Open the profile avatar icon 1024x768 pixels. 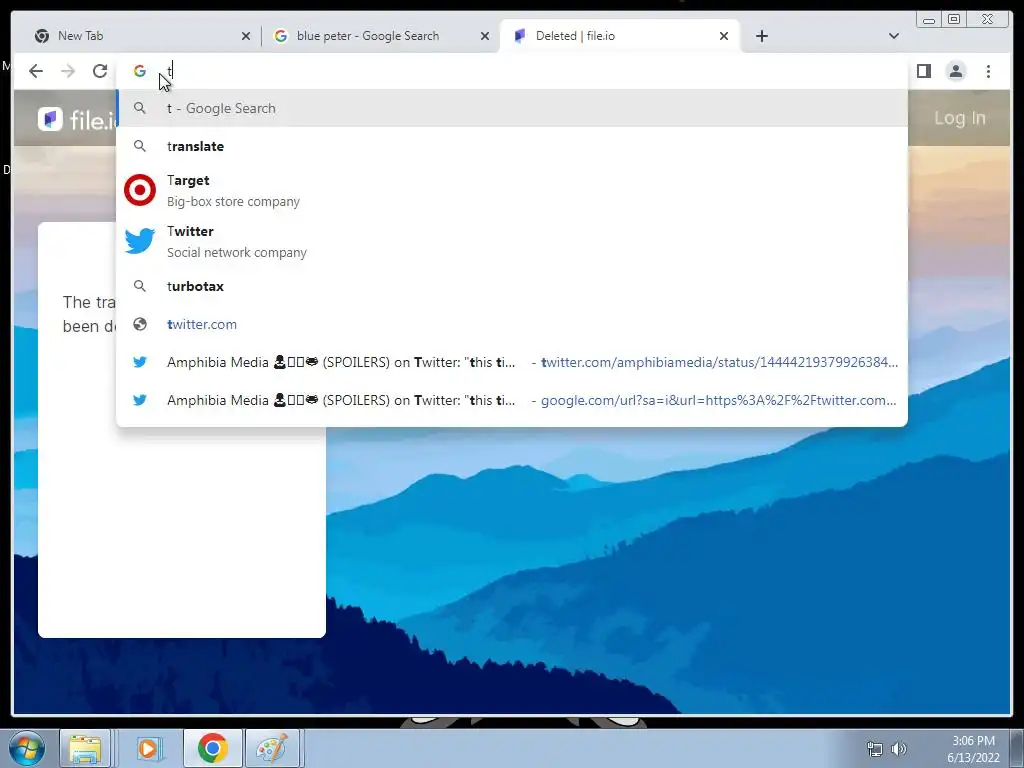coord(955,71)
